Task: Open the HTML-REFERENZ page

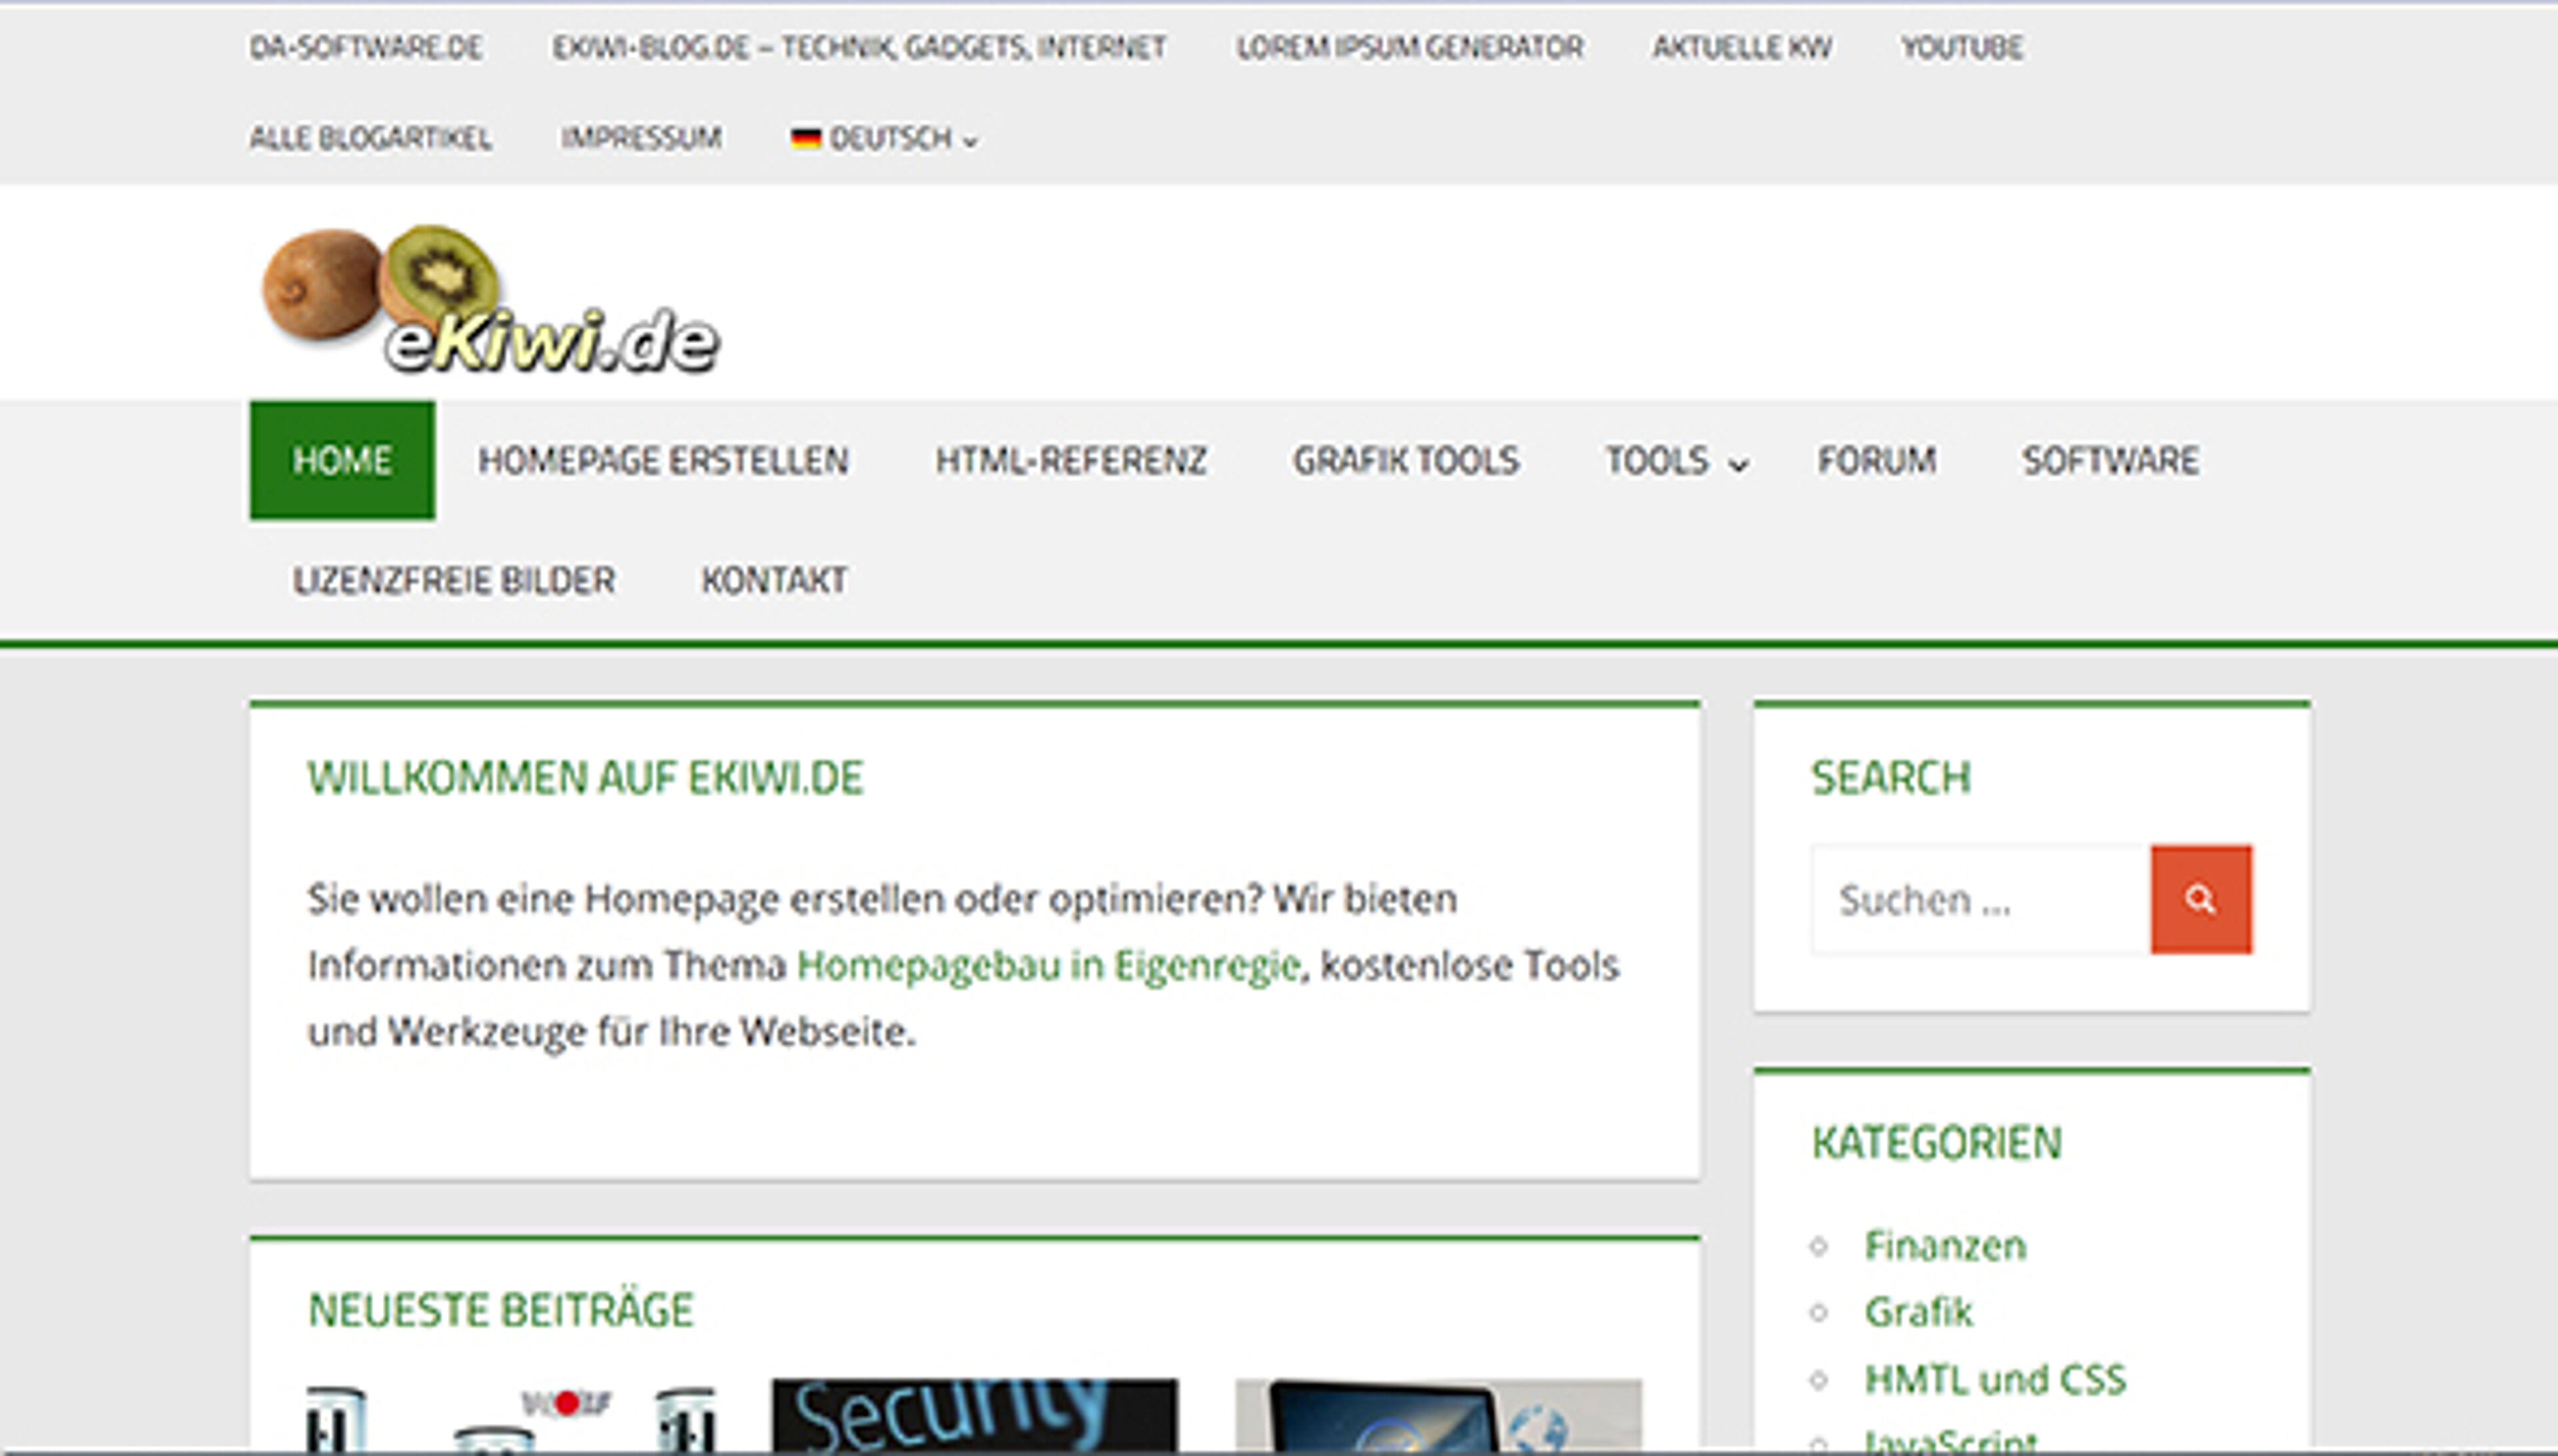Action: coord(1071,461)
